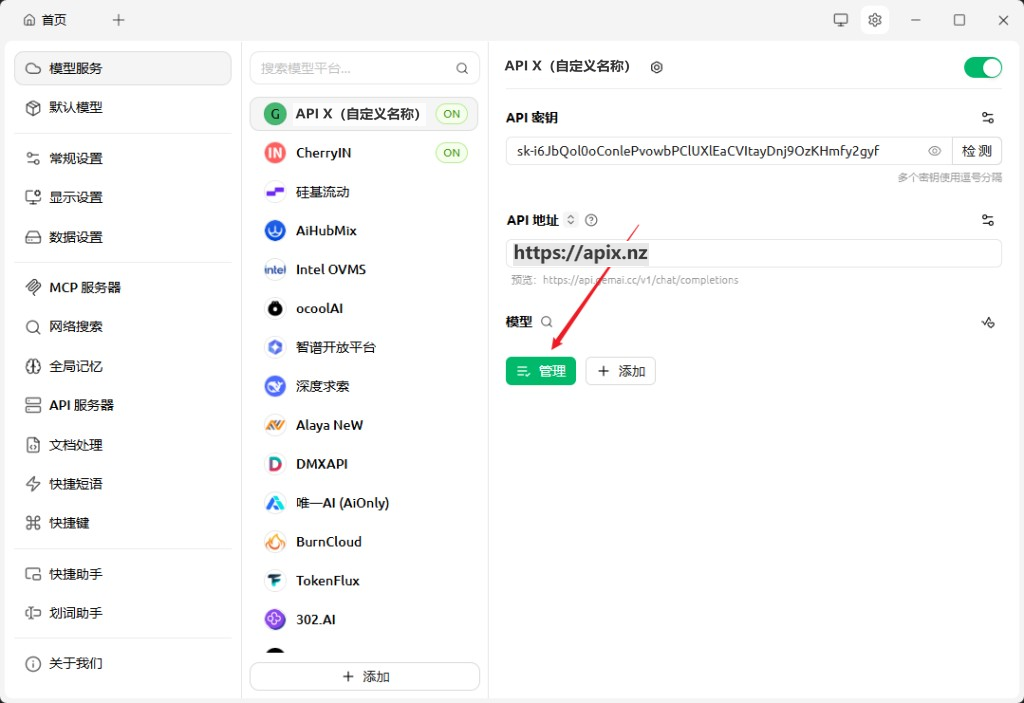Click the 快捷短语 lightning icon

(x=33, y=483)
